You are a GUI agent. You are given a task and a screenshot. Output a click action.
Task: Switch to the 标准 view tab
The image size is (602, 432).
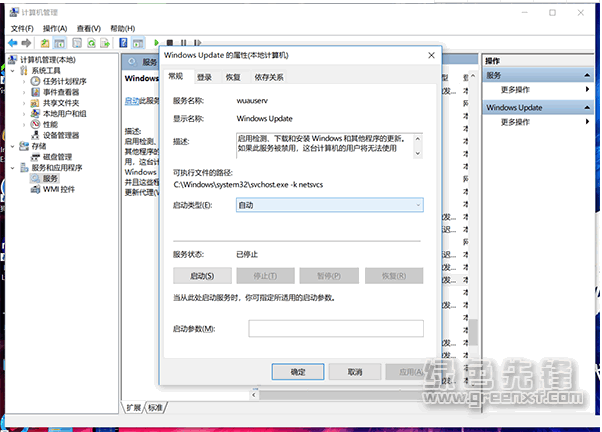tap(155, 407)
